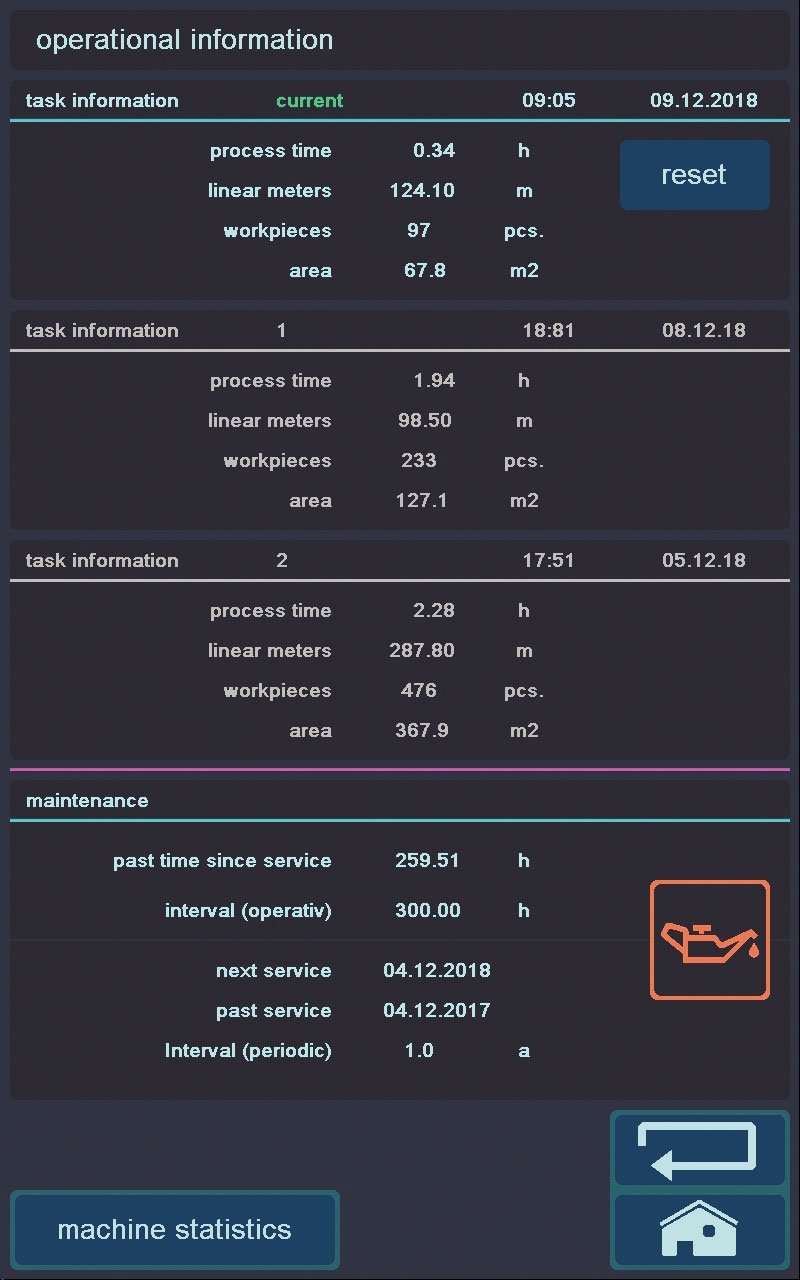Image resolution: width=800 pixels, height=1280 pixels.
Task: Click the operational information title
Action: tap(185, 40)
